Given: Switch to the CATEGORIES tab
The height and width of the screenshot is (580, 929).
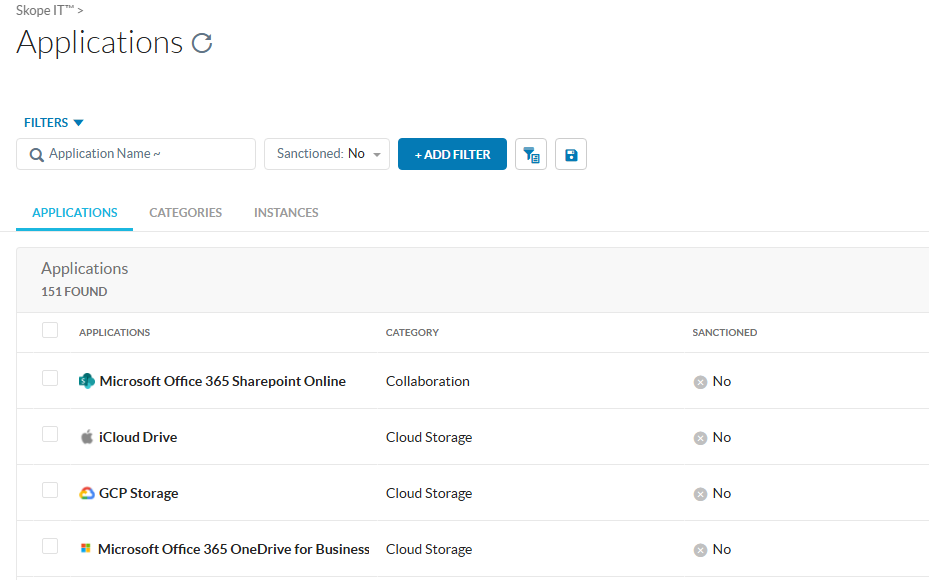Looking at the screenshot, I should (x=185, y=213).
